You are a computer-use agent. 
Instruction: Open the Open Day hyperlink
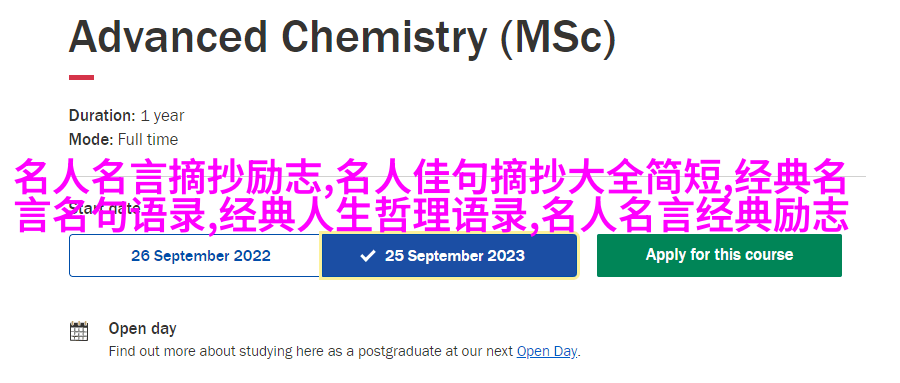tap(546, 351)
